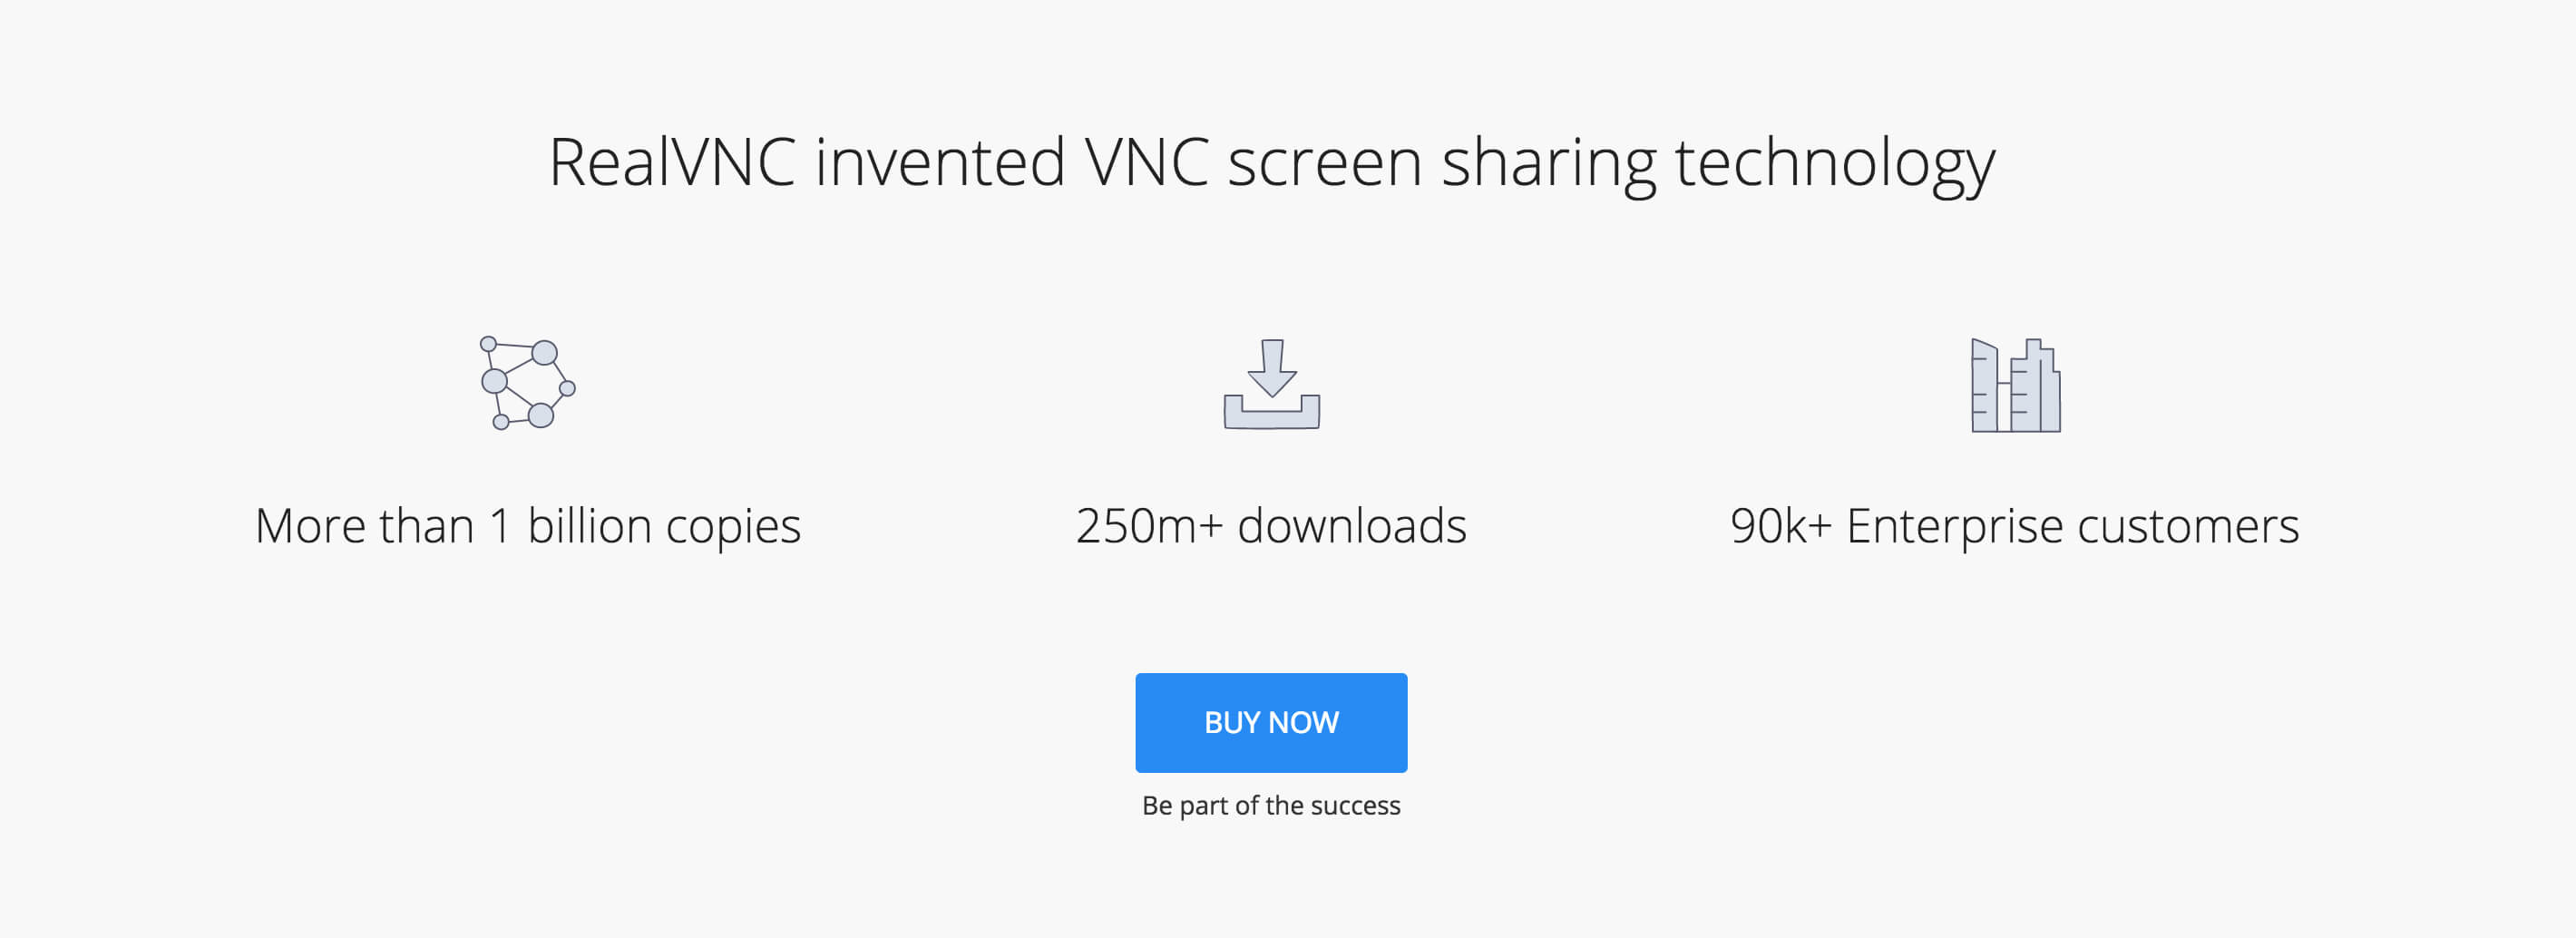
Task: Click the office buildings icon
Action: (2015, 385)
